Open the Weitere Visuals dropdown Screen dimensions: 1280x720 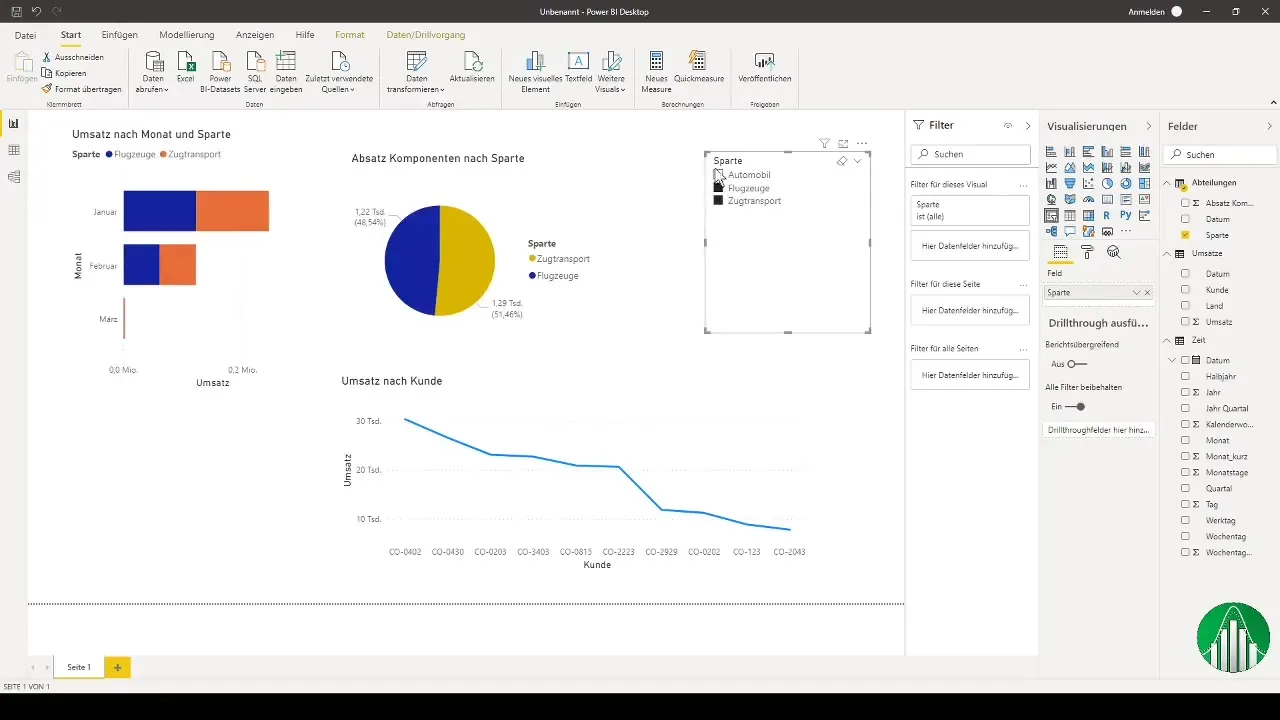coord(610,84)
